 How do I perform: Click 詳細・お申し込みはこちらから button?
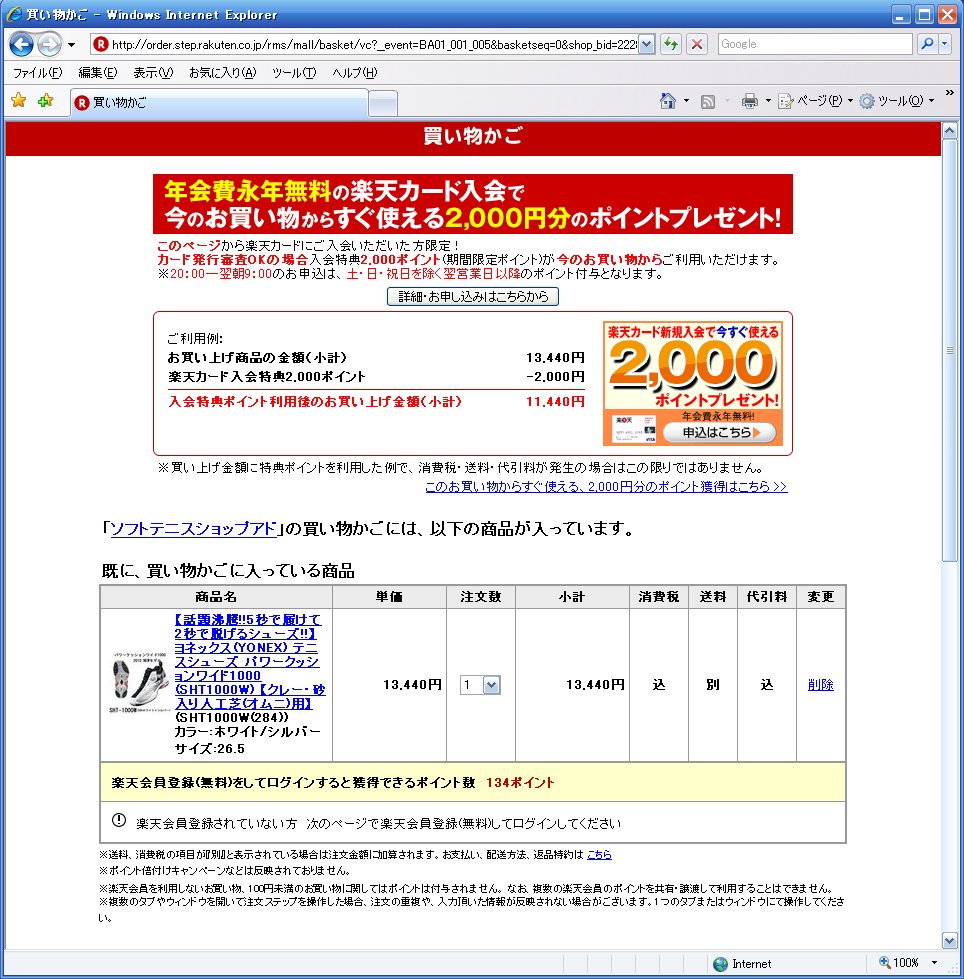tap(473, 296)
